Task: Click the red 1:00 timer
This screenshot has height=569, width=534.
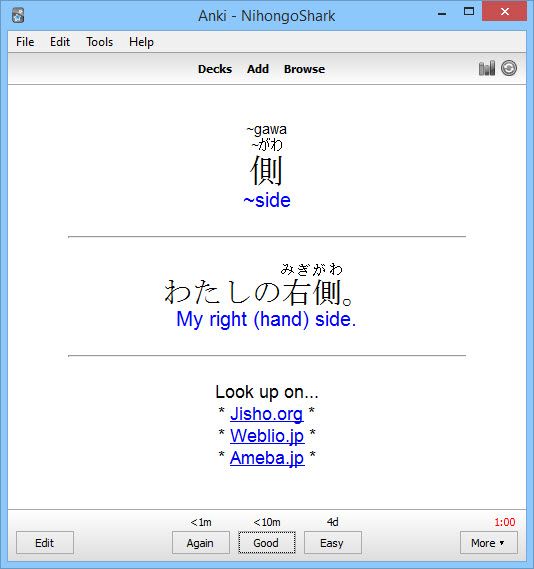Action: (x=505, y=522)
